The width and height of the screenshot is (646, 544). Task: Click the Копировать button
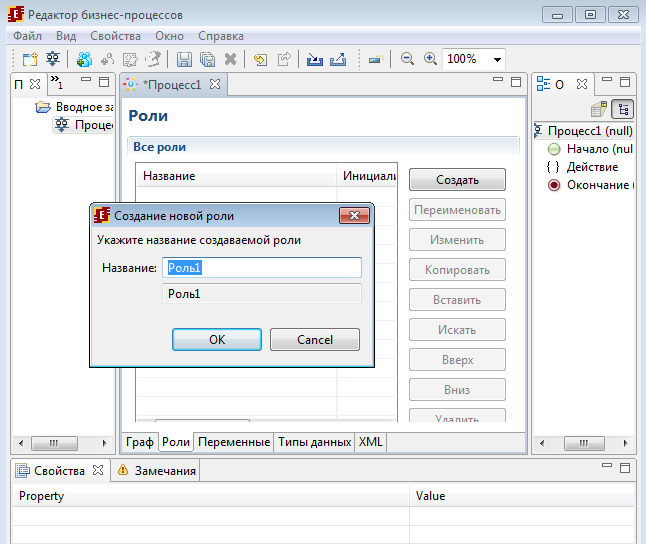coord(457,270)
